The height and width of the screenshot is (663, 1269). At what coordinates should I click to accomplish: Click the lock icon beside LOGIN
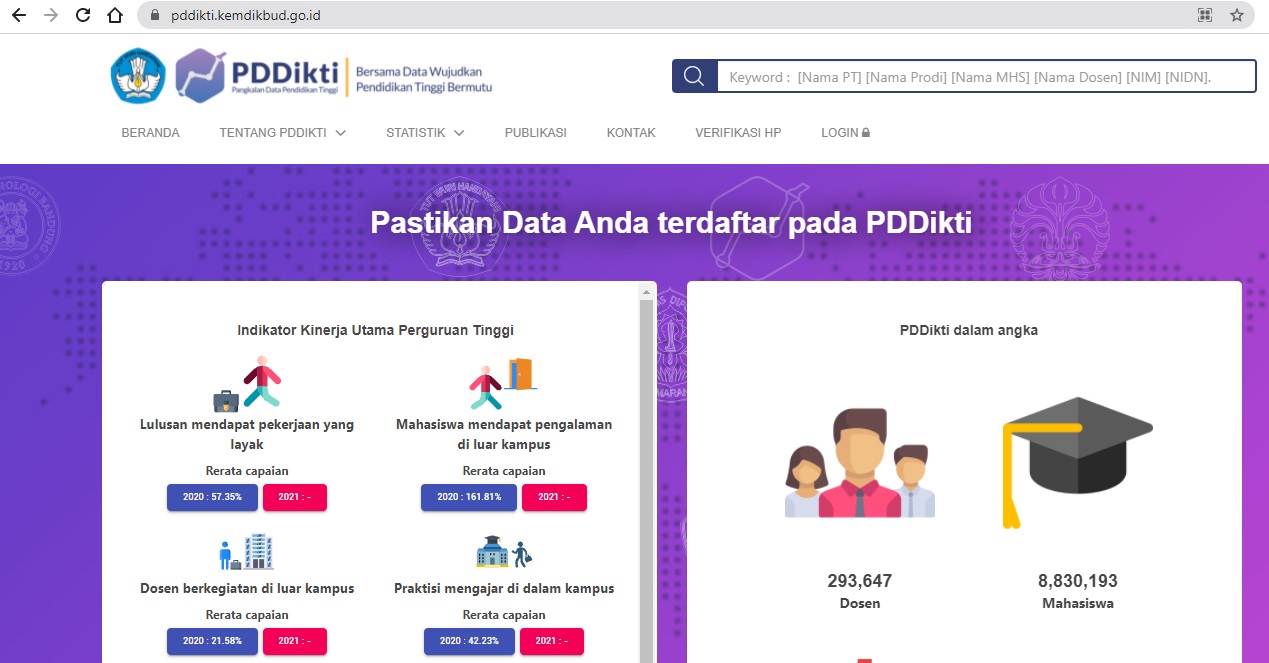coord(866,133)
